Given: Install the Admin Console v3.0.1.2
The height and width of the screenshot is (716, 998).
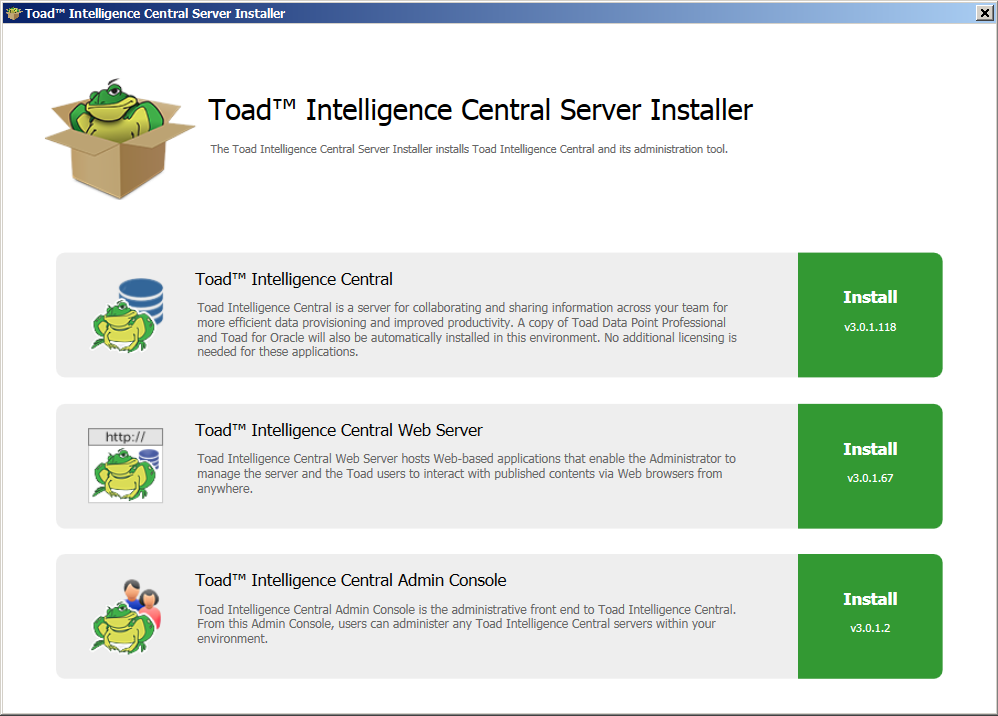Looking at the screenshot, I should click(870, 616).
